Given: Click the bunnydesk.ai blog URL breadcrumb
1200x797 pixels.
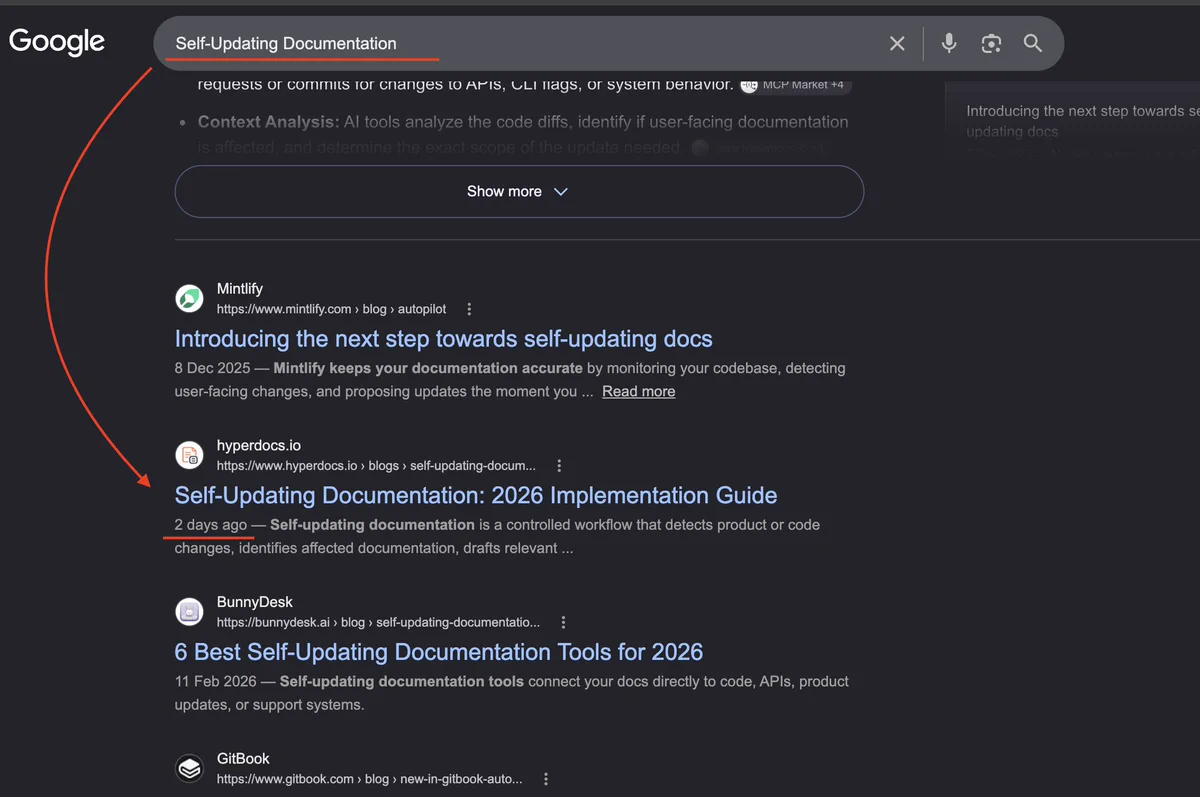Looking at the screenshot, I should tap(378, 622).
